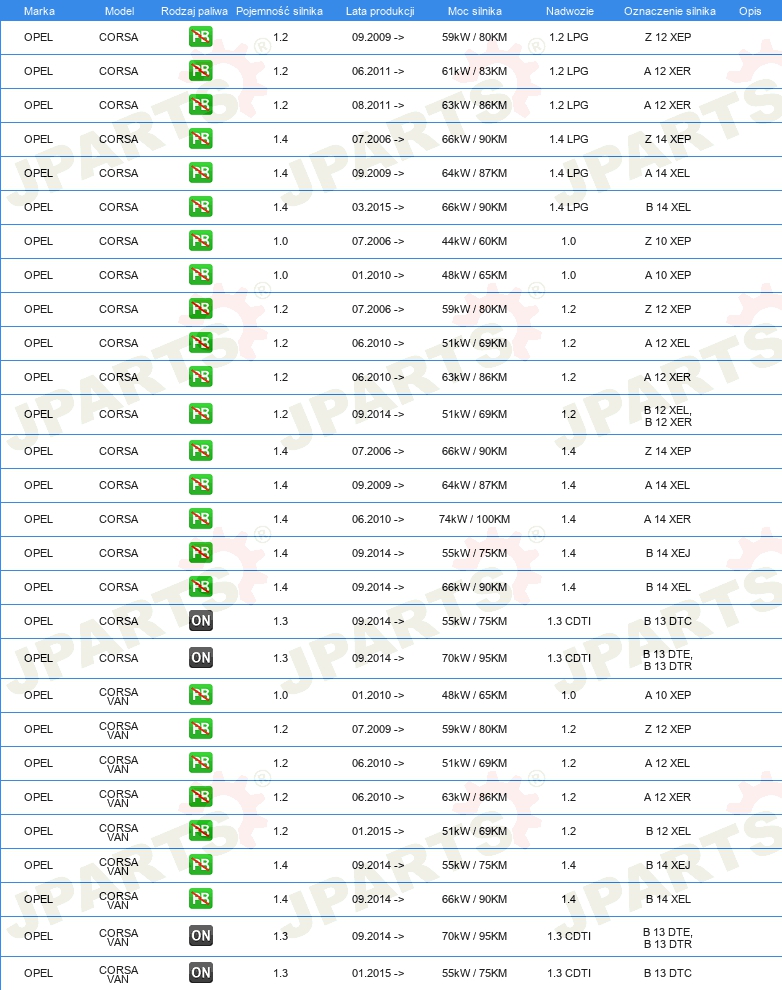
Task: Click PB icon in the CORSA VAN 66kW / 90KM row
Action: 201,899
